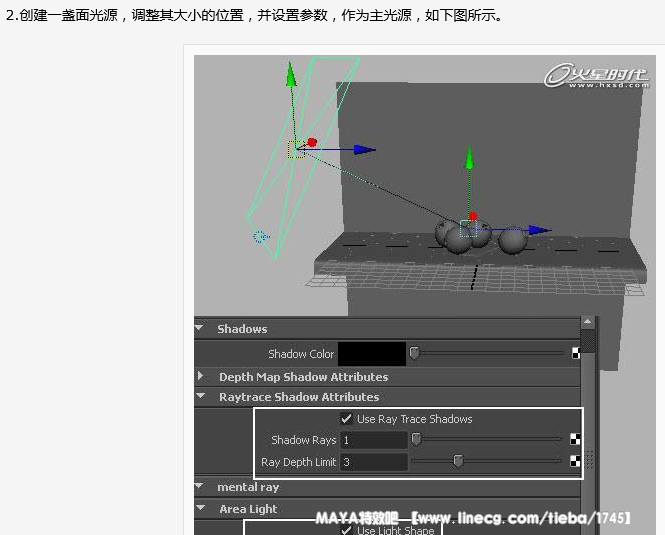Click the Ray Depth Limit slider handle
The image size is (665, 535).
458,461
